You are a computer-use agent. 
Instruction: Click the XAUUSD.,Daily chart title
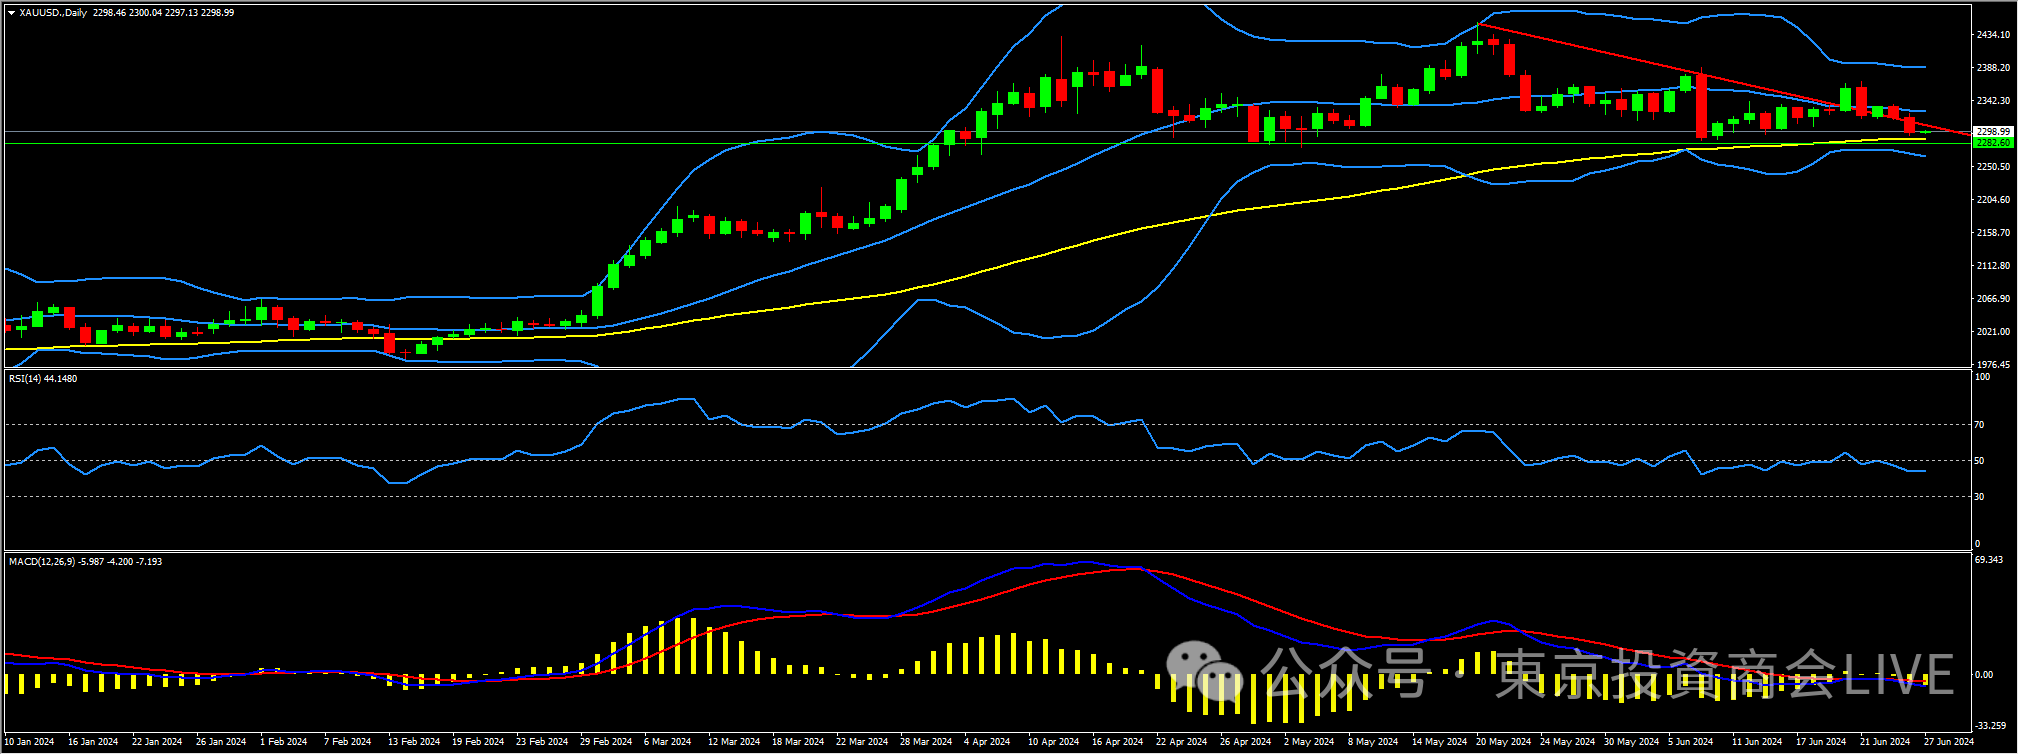coord(53,13)
